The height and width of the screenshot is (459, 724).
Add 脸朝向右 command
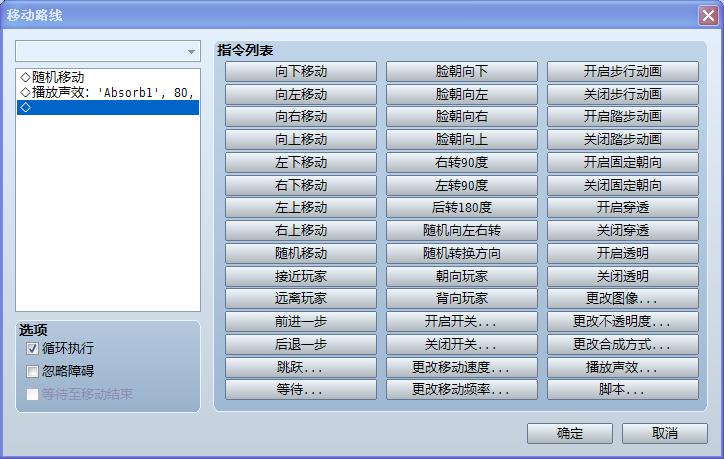[462, 117]
